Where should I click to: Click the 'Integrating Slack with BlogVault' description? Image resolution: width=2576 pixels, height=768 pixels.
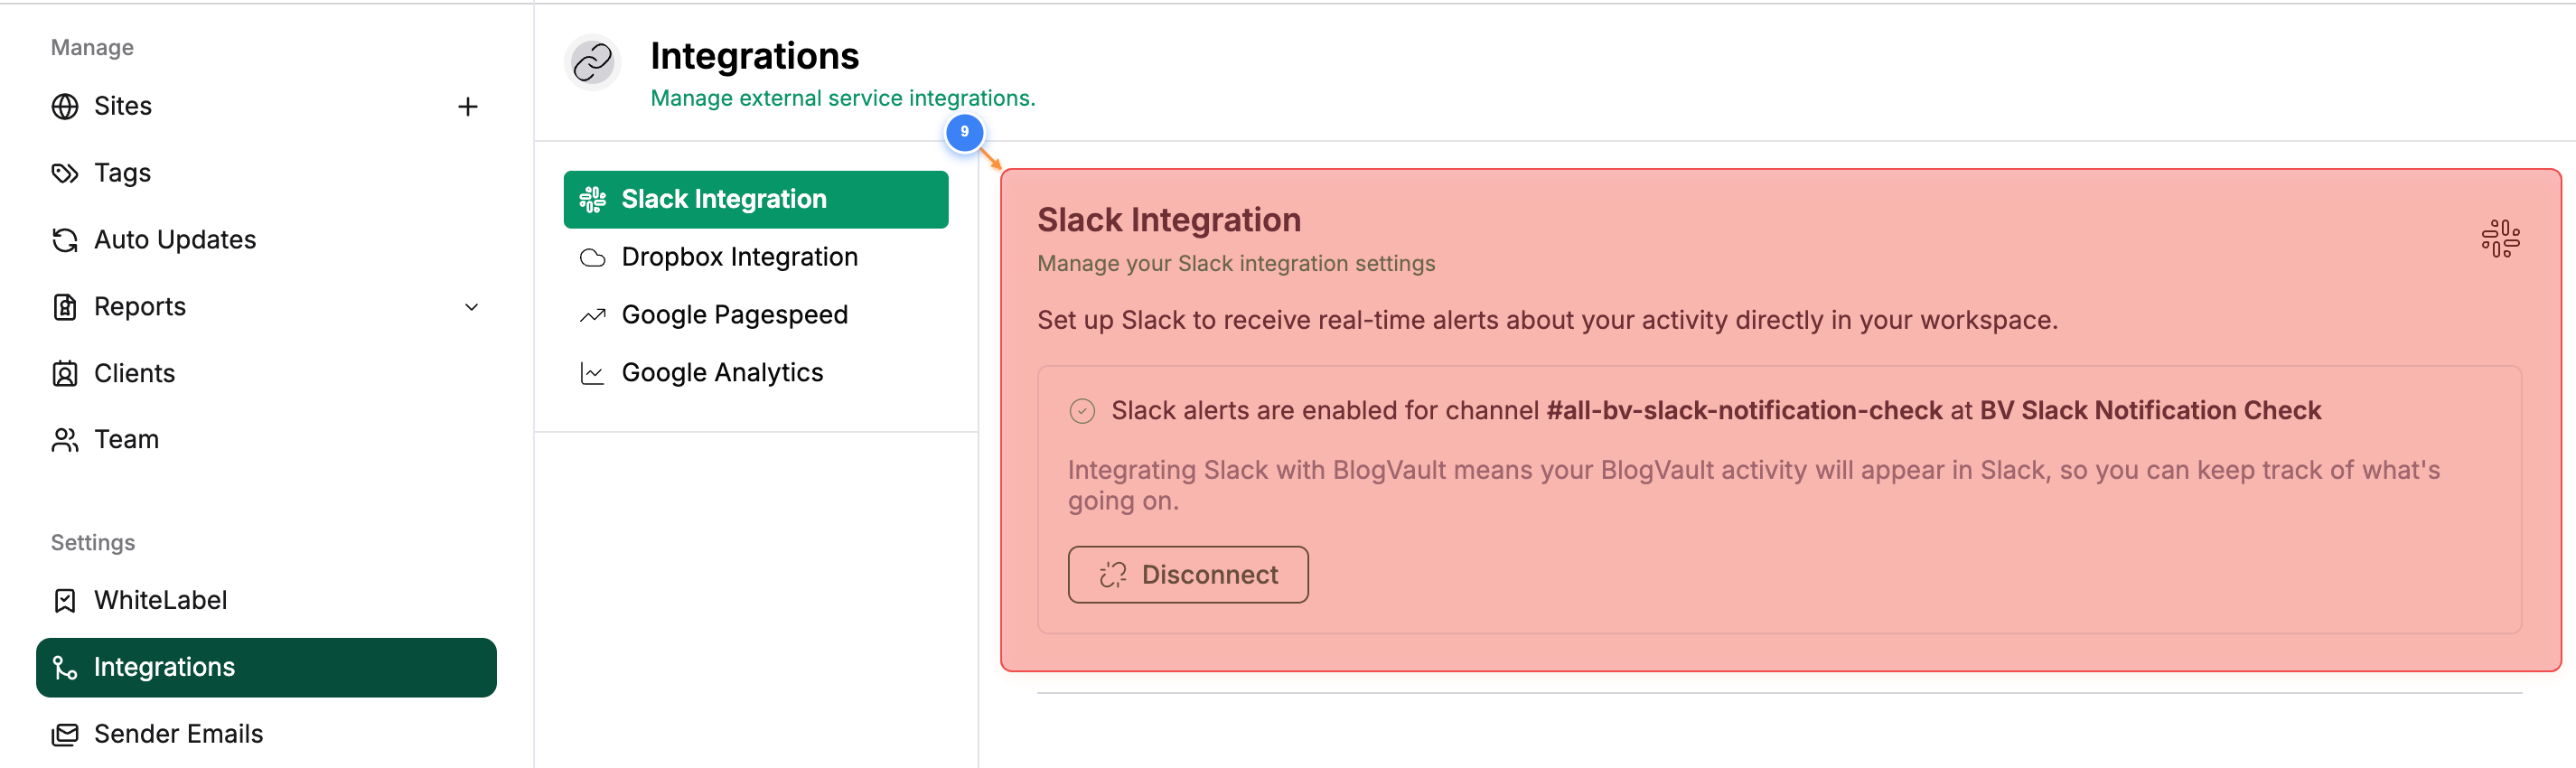(x=1754, y=485)
